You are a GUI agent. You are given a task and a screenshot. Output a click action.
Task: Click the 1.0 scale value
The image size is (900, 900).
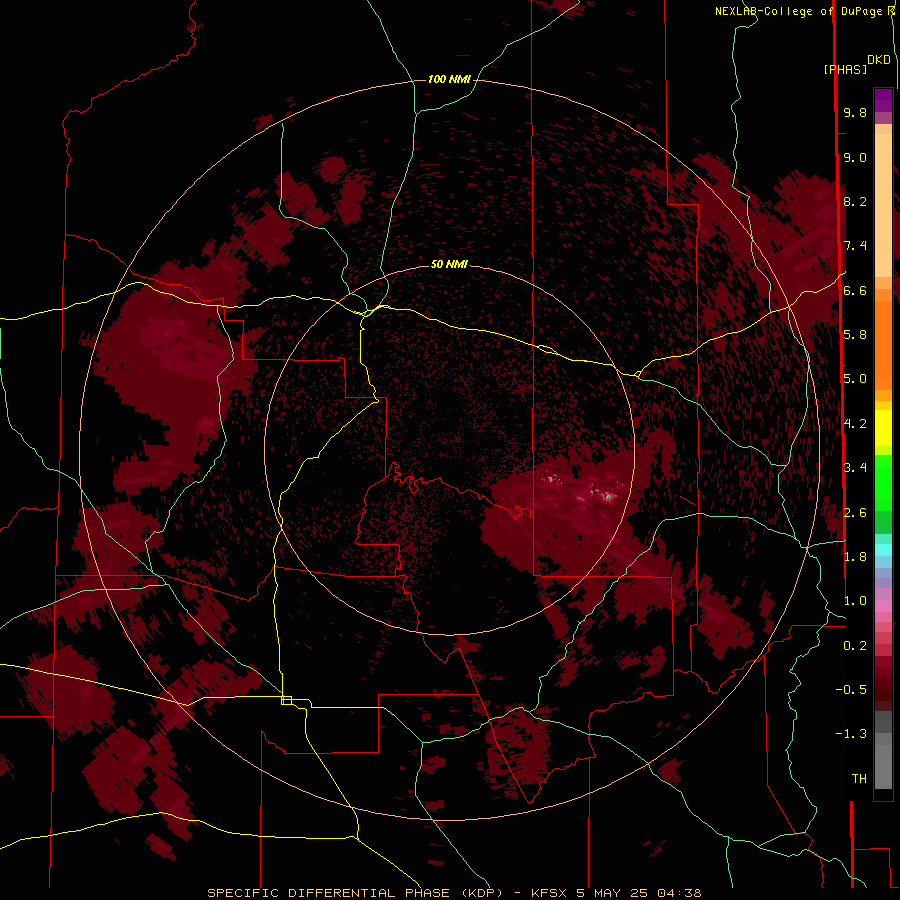tap(855, 601)
